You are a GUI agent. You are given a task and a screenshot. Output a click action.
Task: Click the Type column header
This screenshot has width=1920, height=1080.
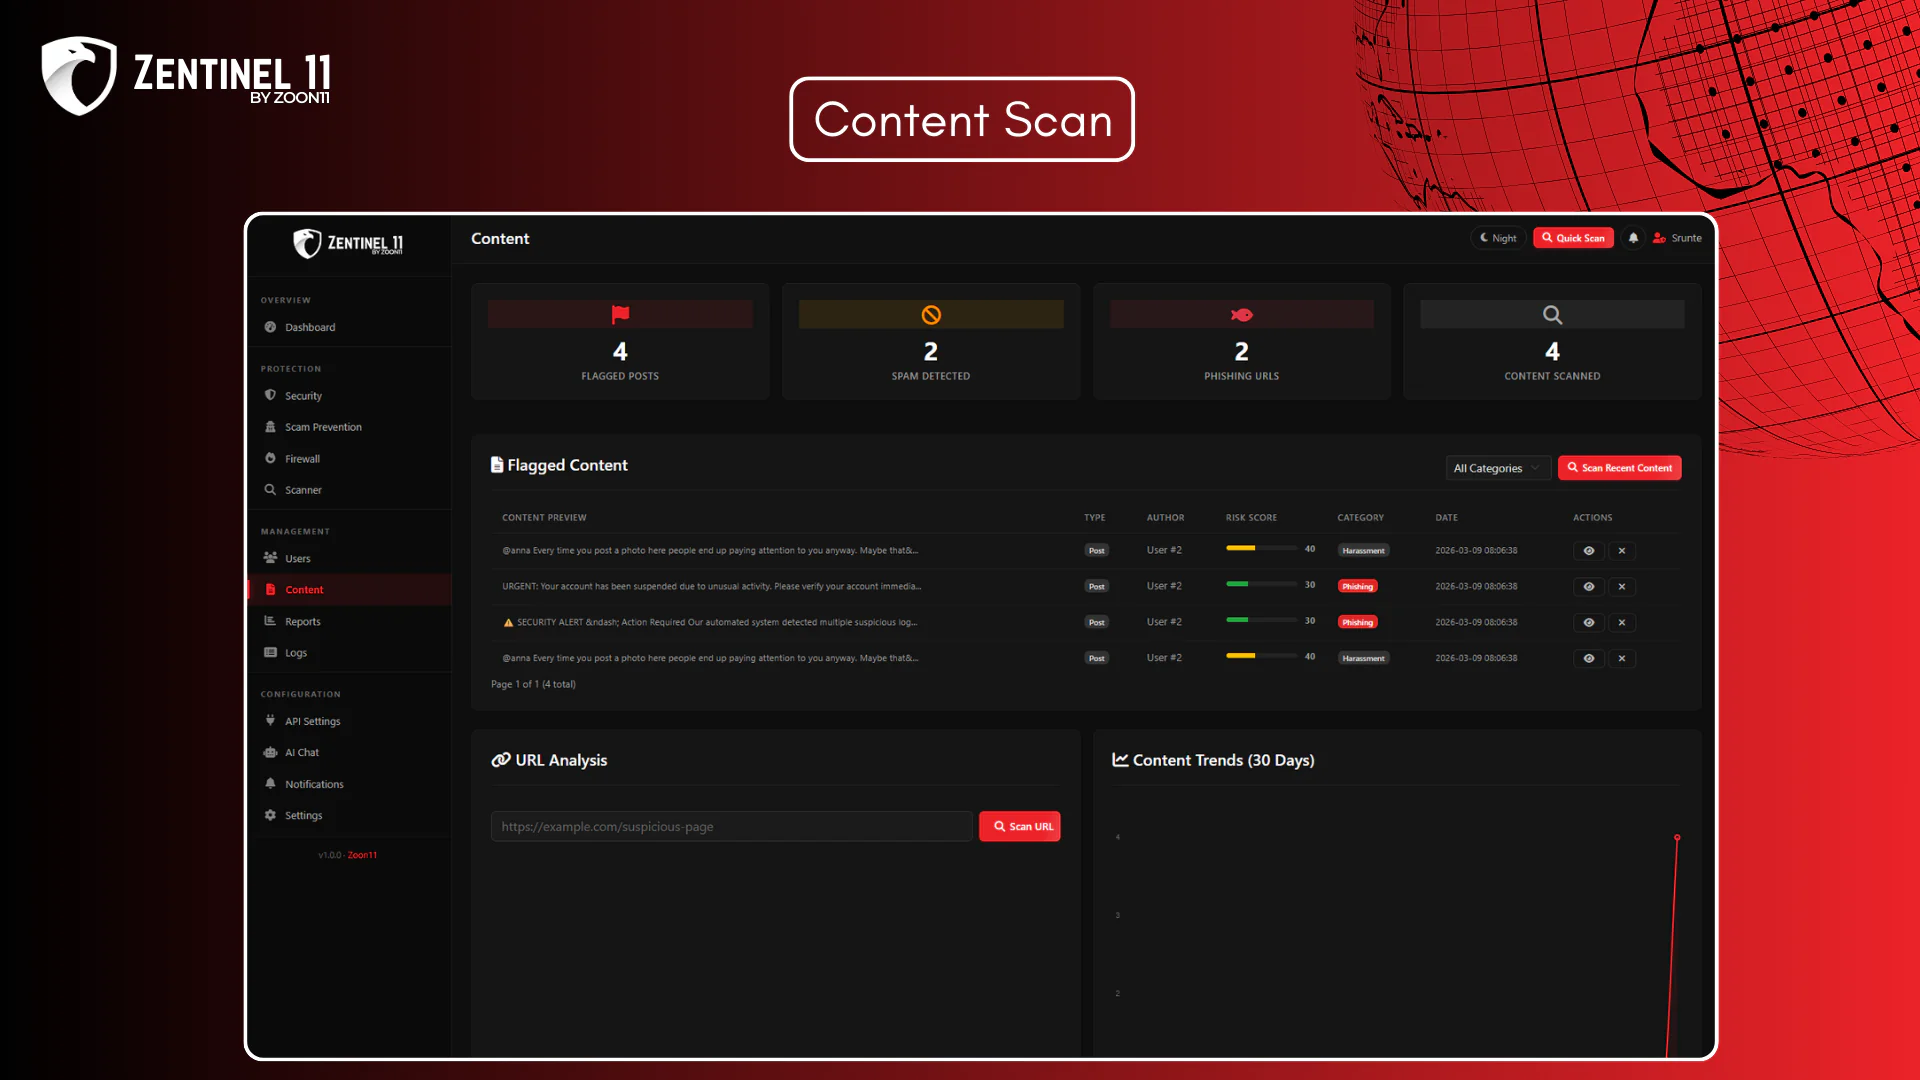[x=1094, y=518]
